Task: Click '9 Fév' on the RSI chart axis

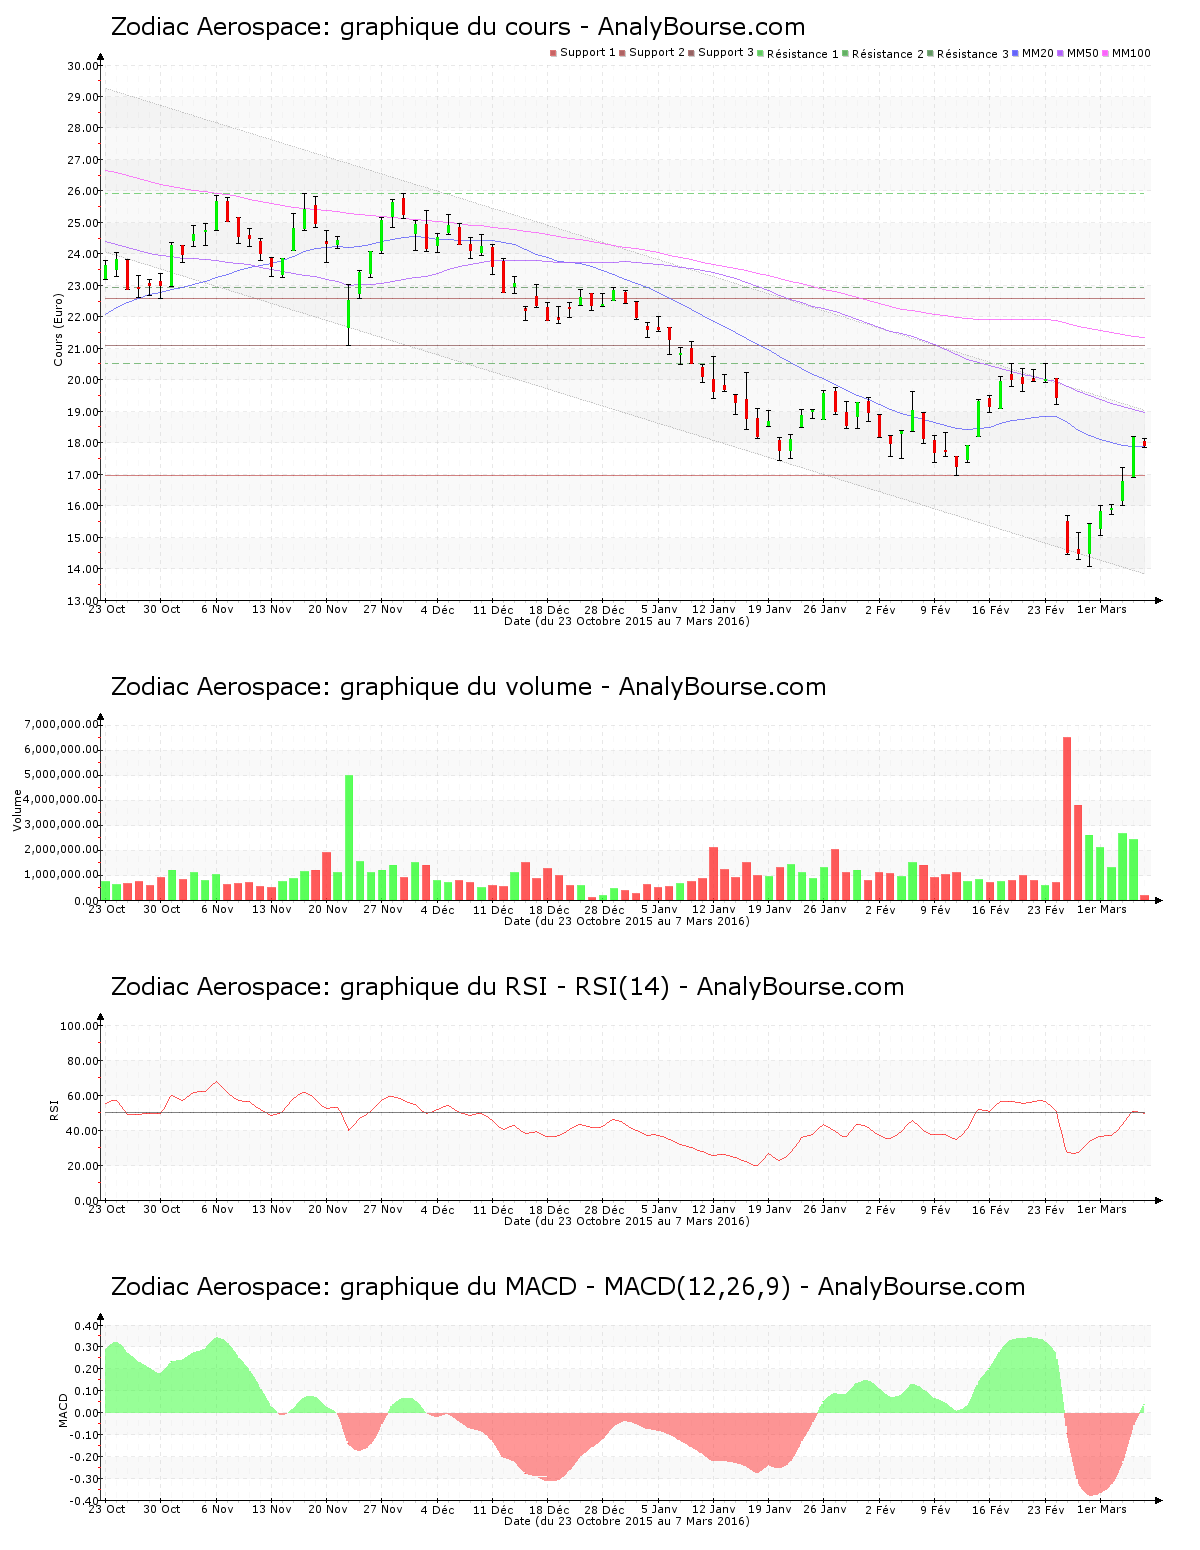Action: click(x=935, y=1209)
